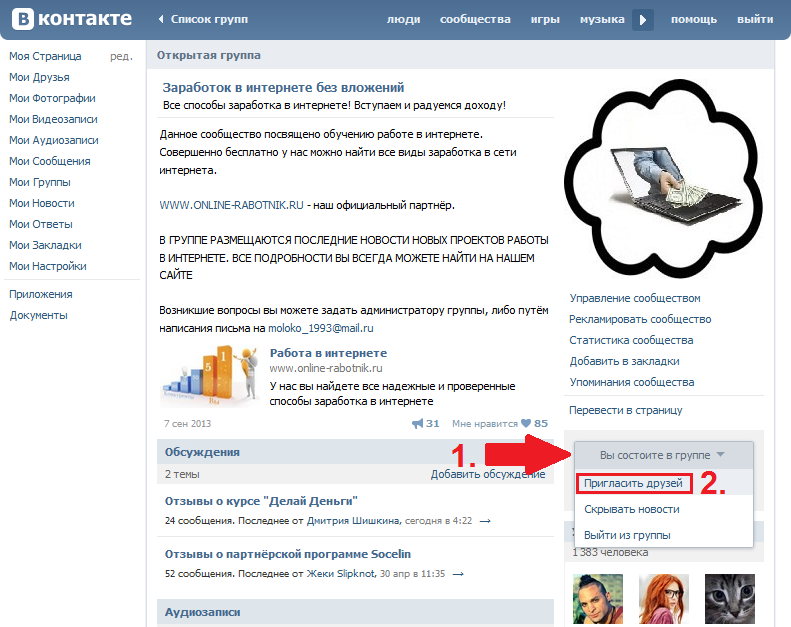This screenshot has width=791, height=627.
Task: Expand the Вы состоите в группе dropdown
Action: [663, 455]
